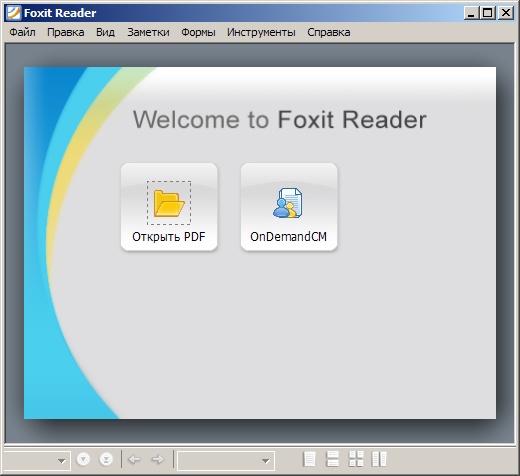Screen dimensions: 520x476
Task: Click the Foxit Reader title bar icon
Action: pos(14,13)
